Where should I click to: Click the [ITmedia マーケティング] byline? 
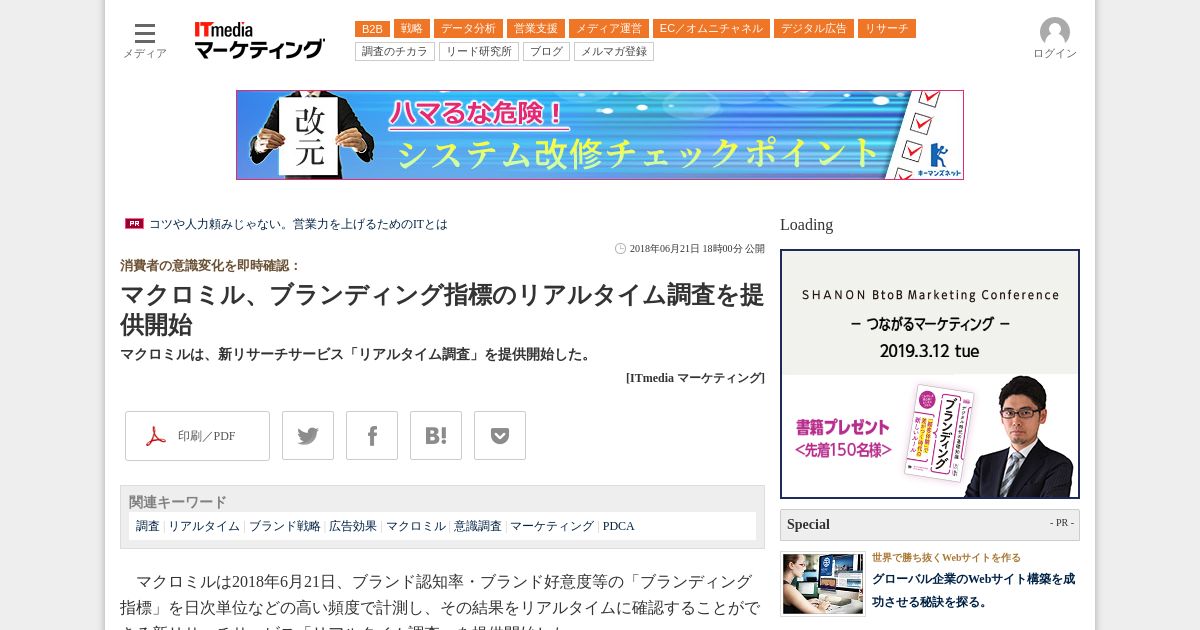tap(695, 378)
